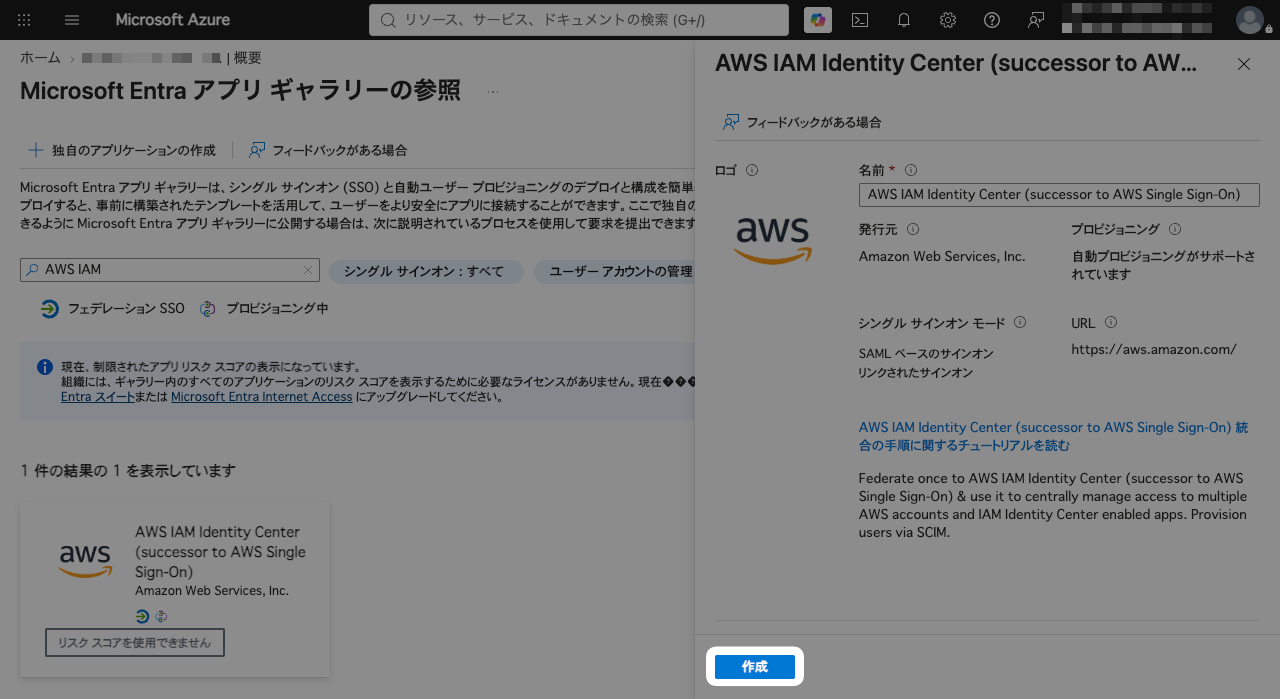Open the AWS IAM Identity Center tutorial link
This screenshot has width=1280, height=699.
[1053, 436]
